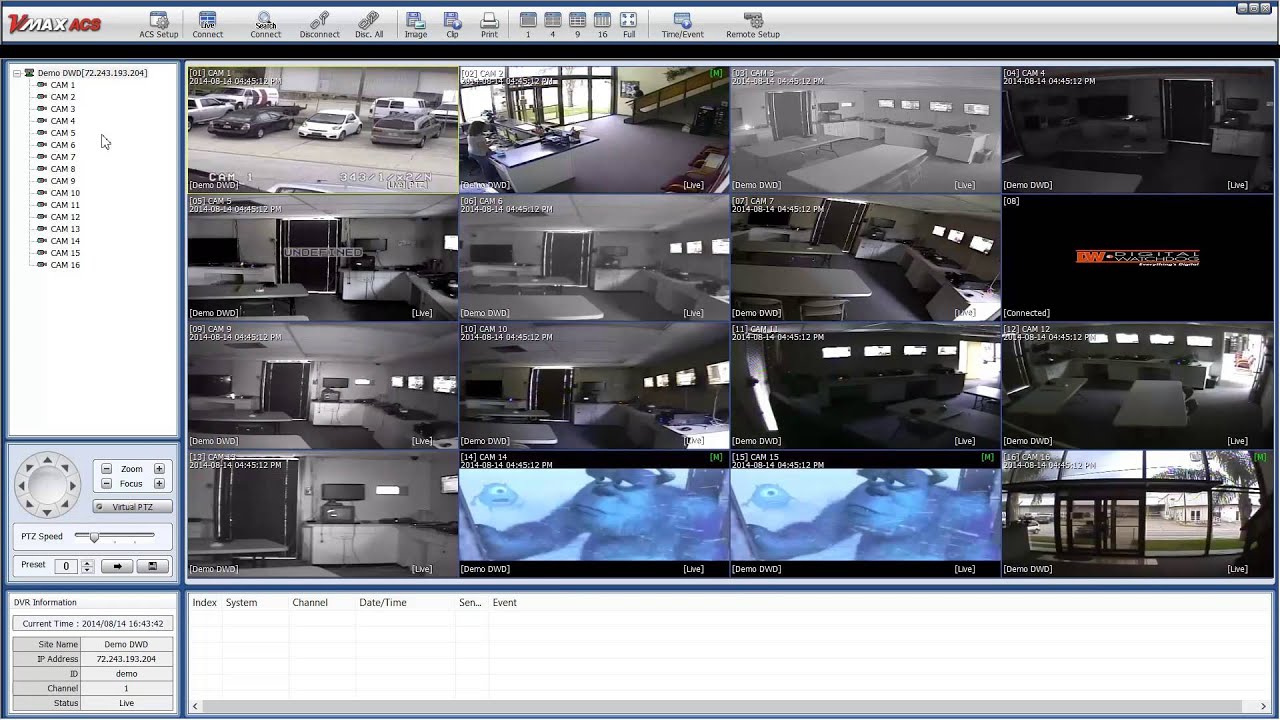Image resolution: width=1280 pixels, height=720 pixels.
Task: Move PTZ diagonally up-right
Action: (x=65, y=468)
